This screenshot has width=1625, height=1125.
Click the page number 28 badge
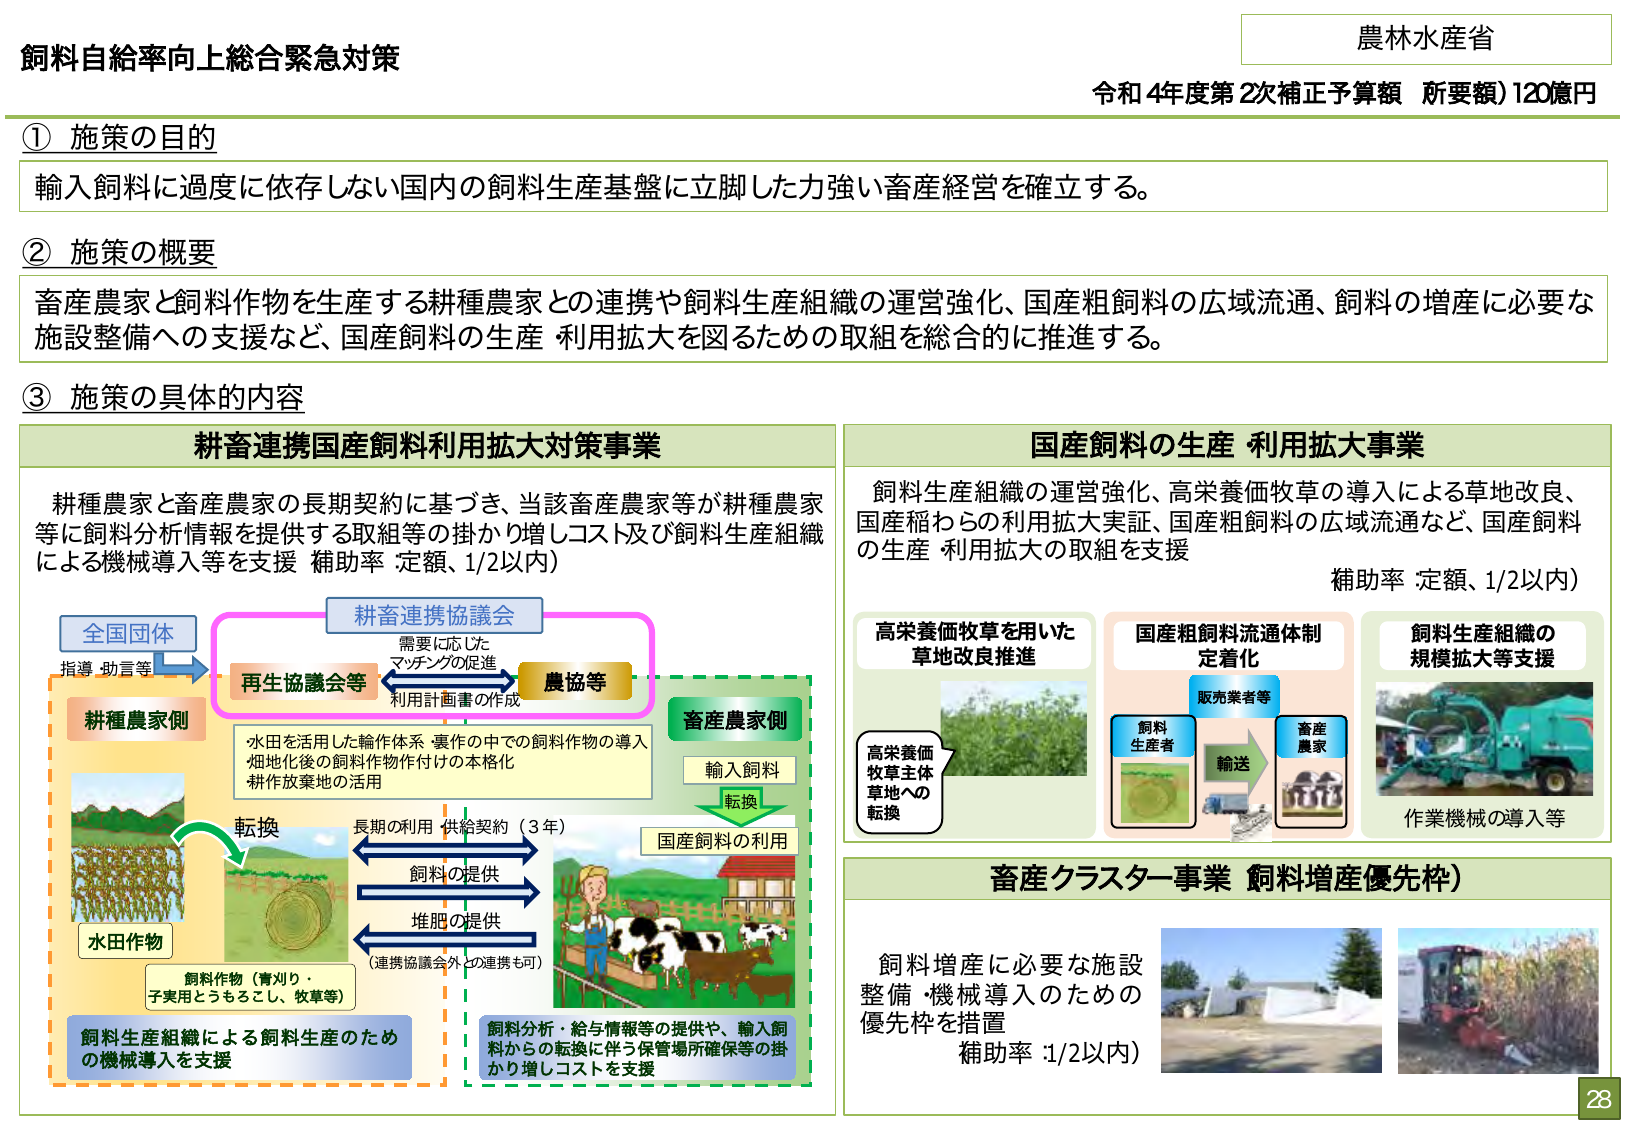coord(1598,1099)
